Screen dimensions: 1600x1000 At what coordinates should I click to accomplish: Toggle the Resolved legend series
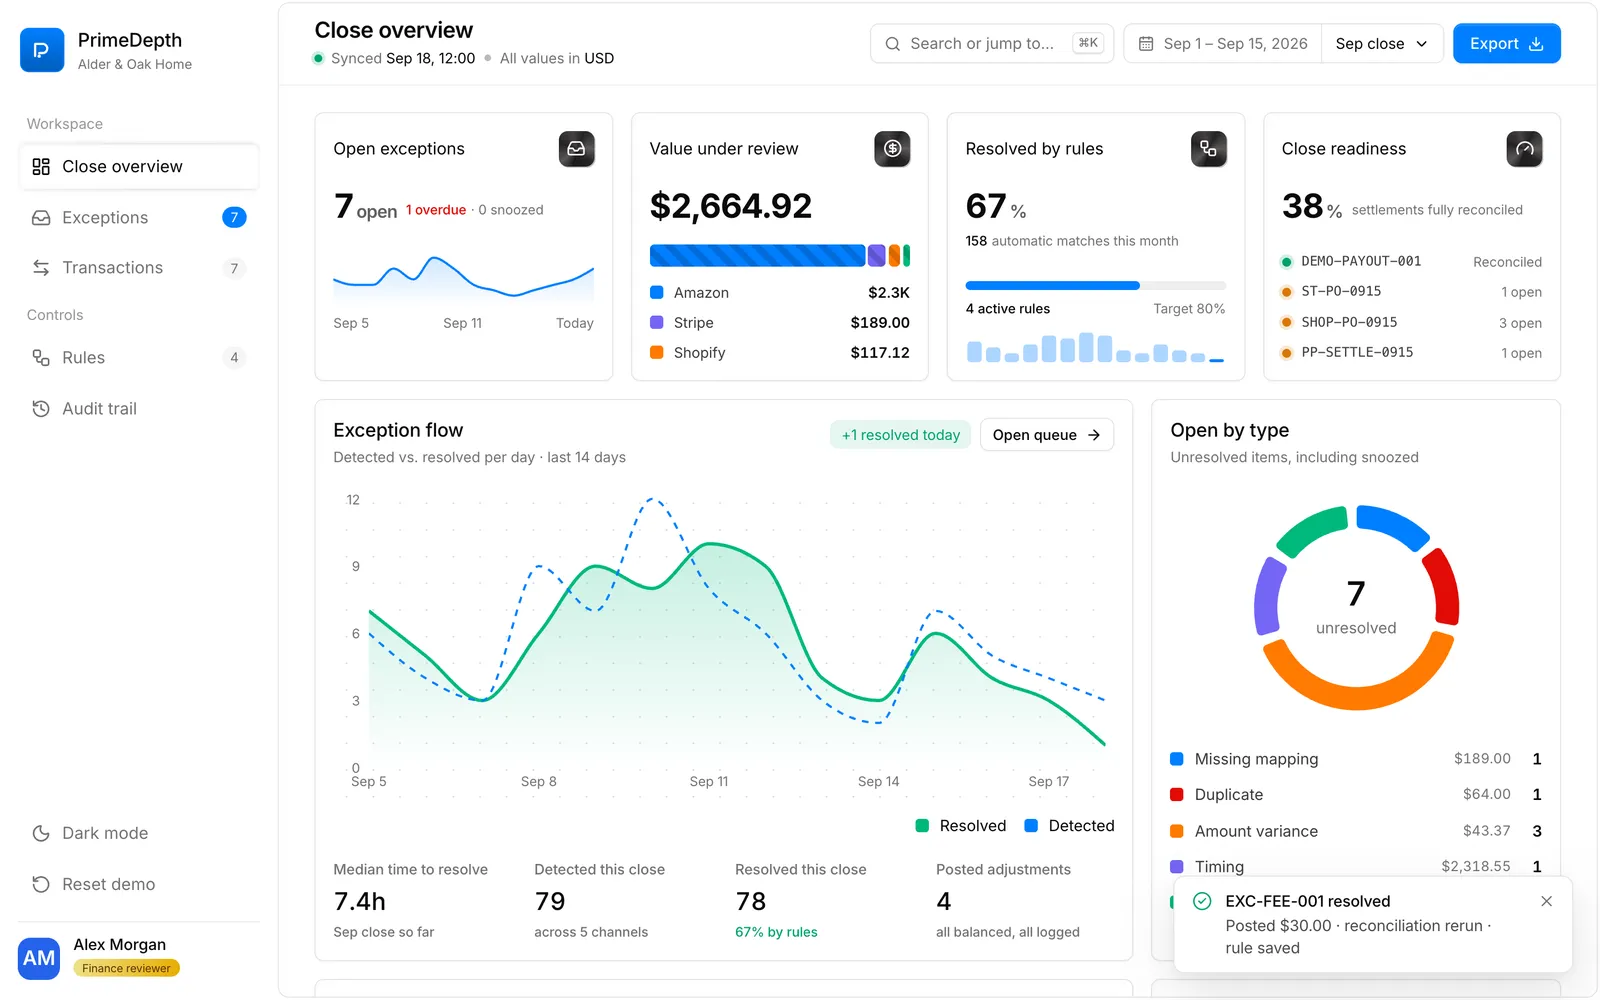tap(960, 825)
